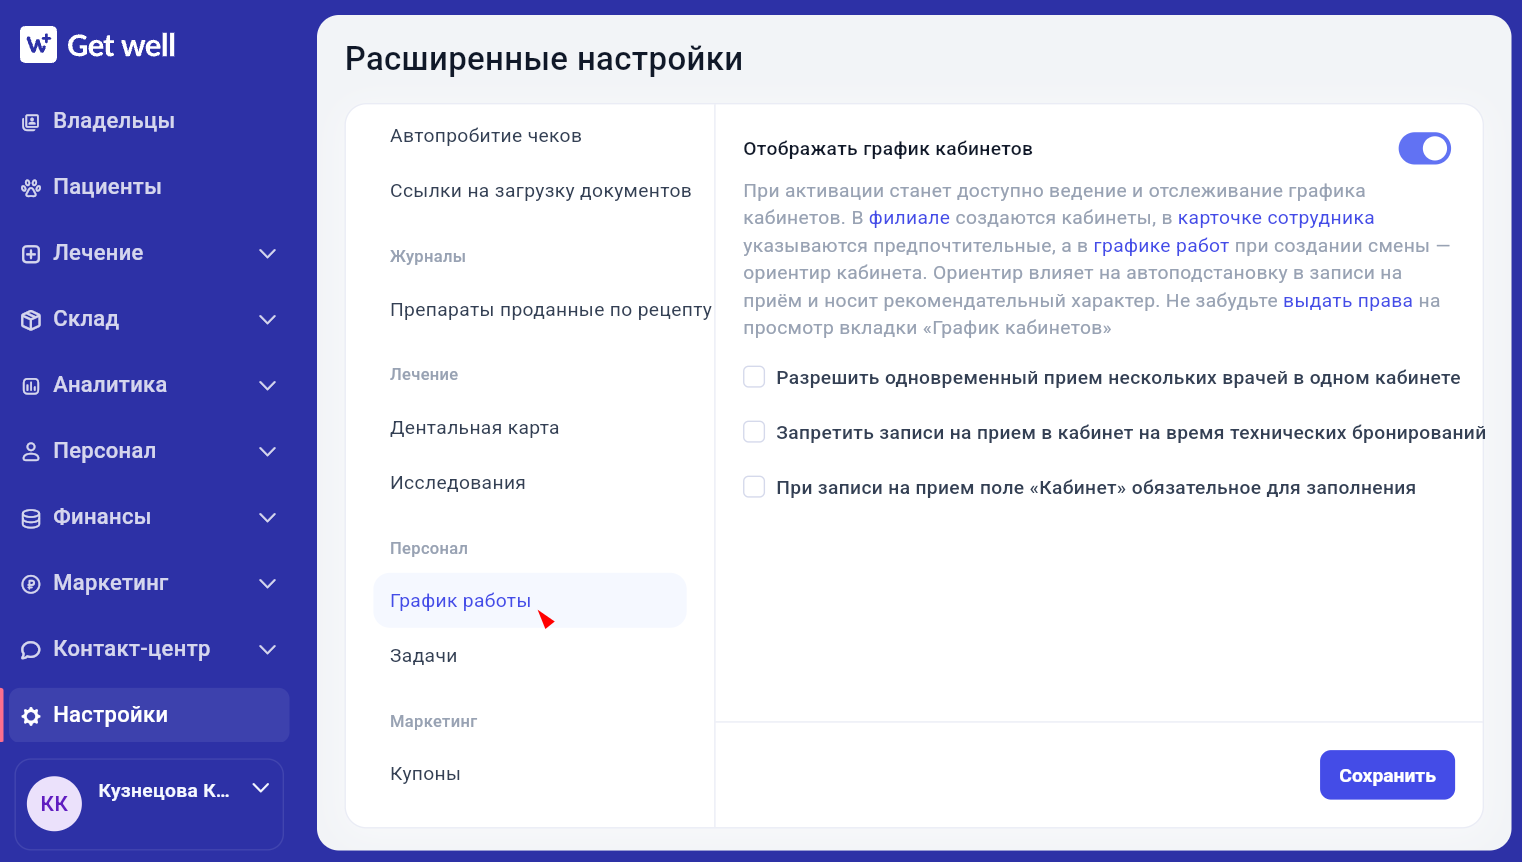Click the Аналитика chart icon

point(31,386)
